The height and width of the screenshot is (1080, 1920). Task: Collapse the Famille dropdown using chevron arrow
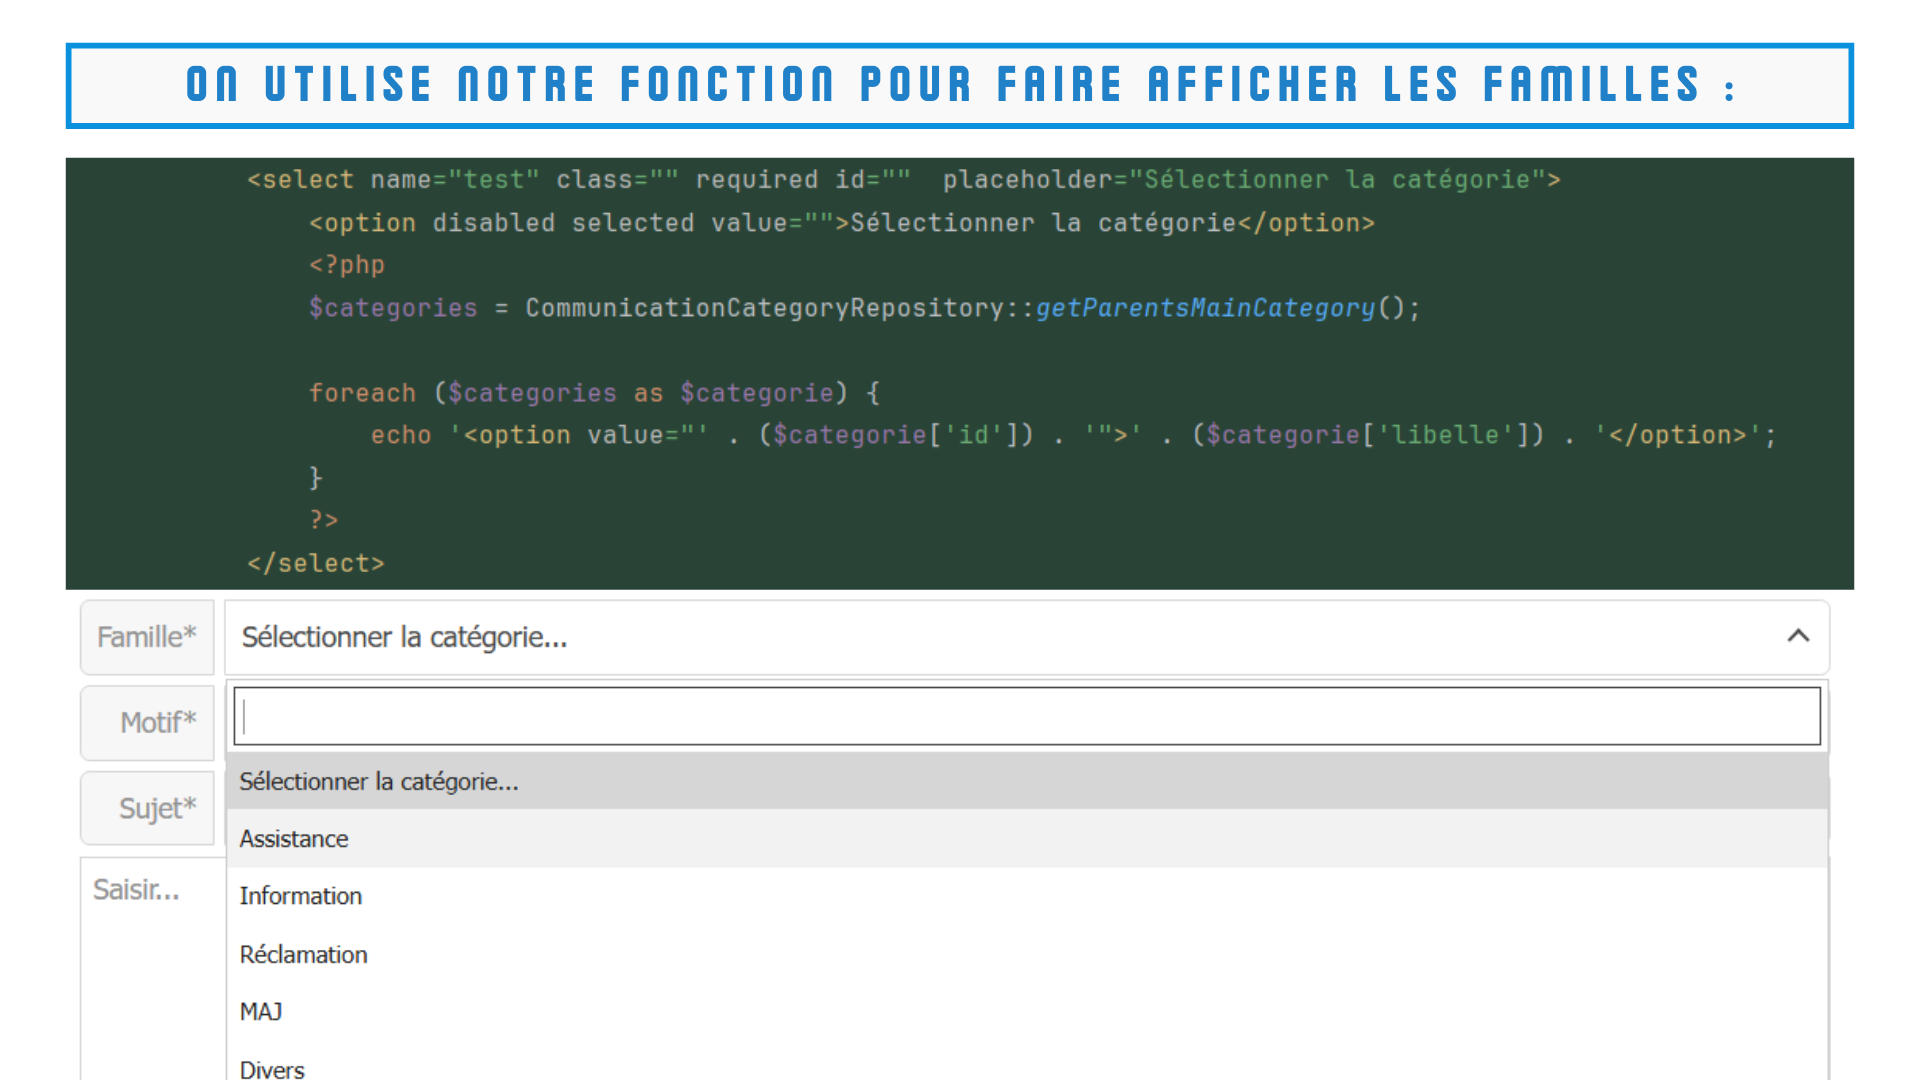pyautogui.click(x=1798, y=636)
